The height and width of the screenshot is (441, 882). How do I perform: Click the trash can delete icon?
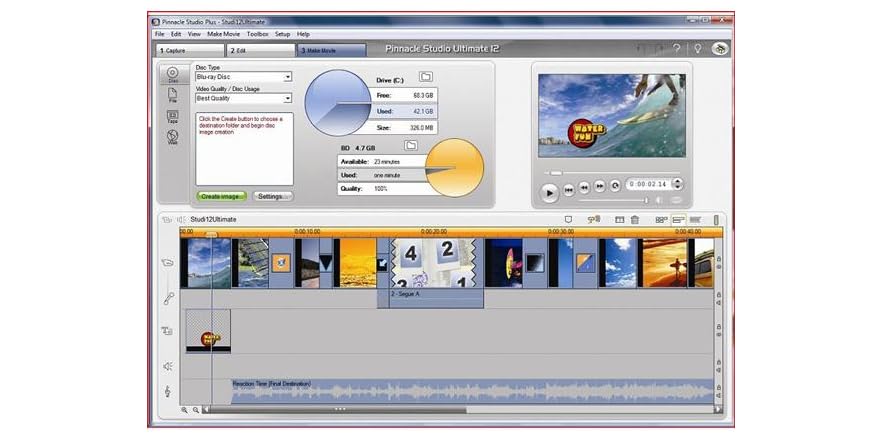(x=634, y=219)
